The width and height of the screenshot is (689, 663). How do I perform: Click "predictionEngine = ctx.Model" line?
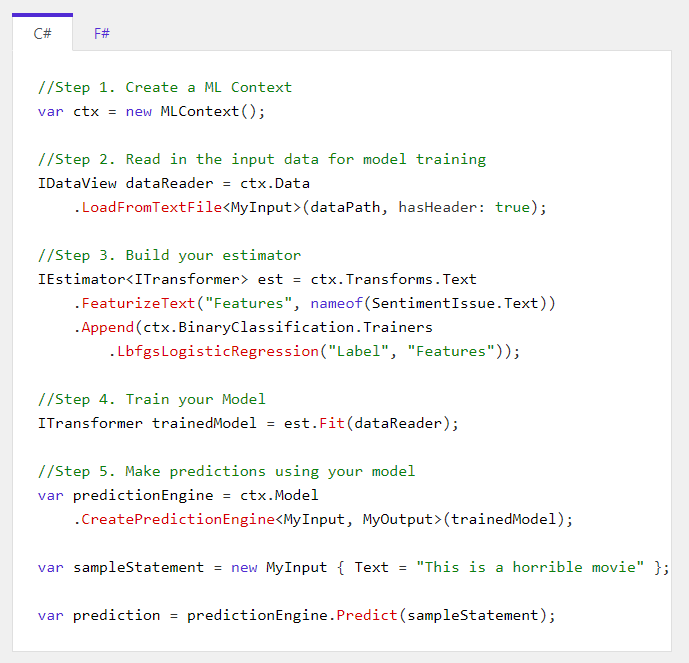pos(196,496)
